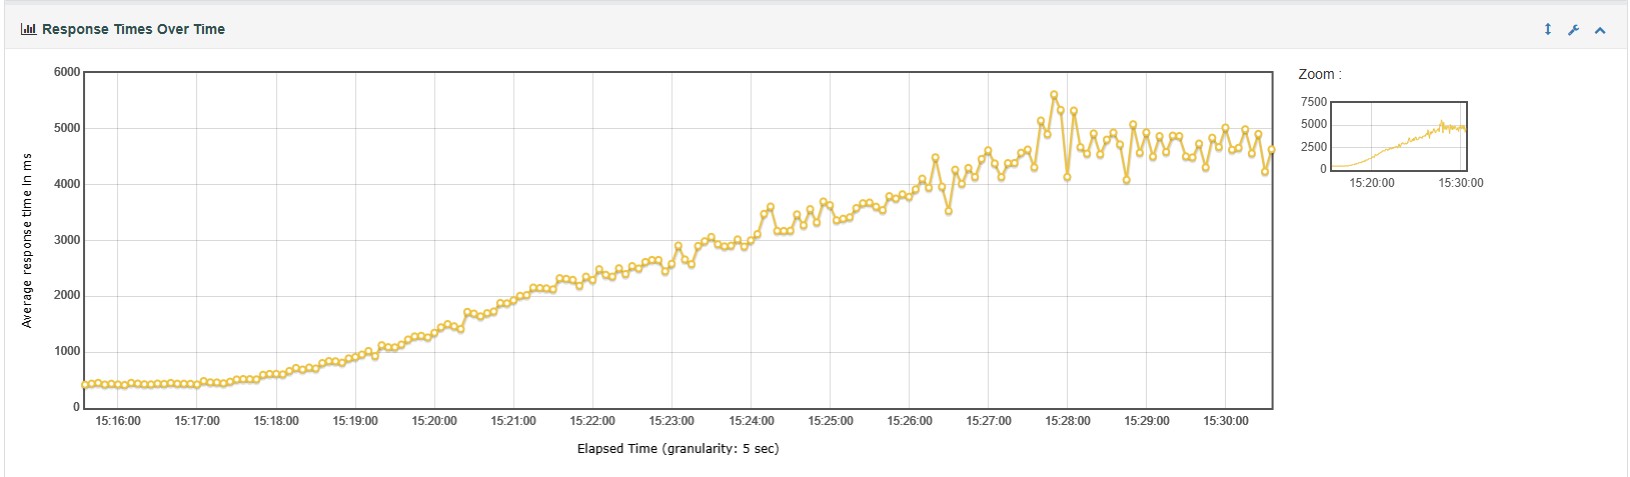This screenshot has width=1630, height=477.
Task: Click the vertical resize arrows icon
Action: [x=1547, y=30]
